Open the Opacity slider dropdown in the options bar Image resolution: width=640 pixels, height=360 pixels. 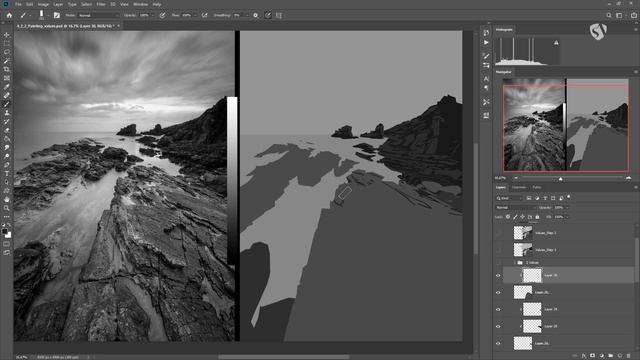coord(153,15)
